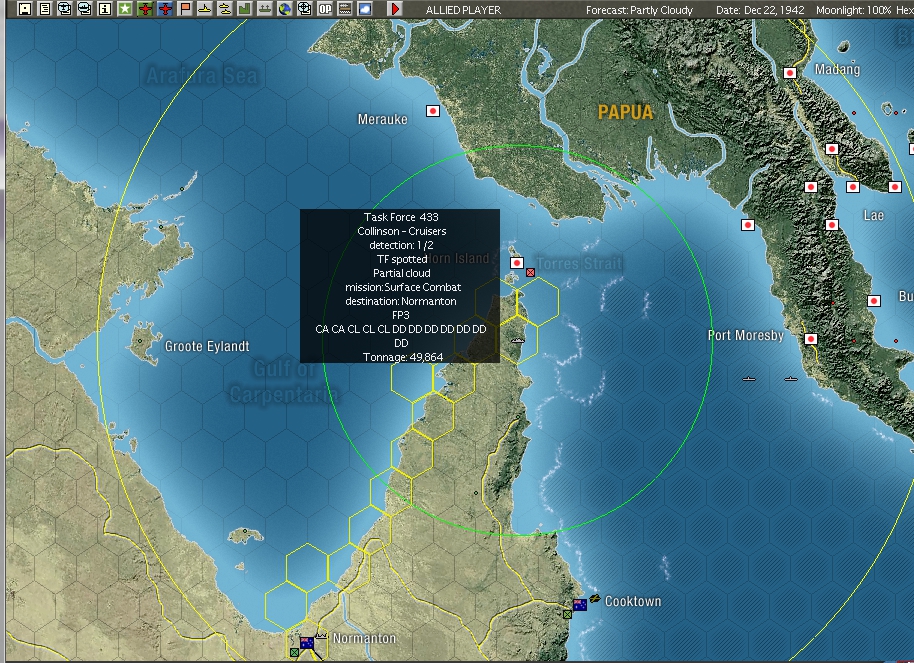Click the 'Cooktown' map label
Image resolution: width=914 pixels, height=663 pixels.
point(633,601)
